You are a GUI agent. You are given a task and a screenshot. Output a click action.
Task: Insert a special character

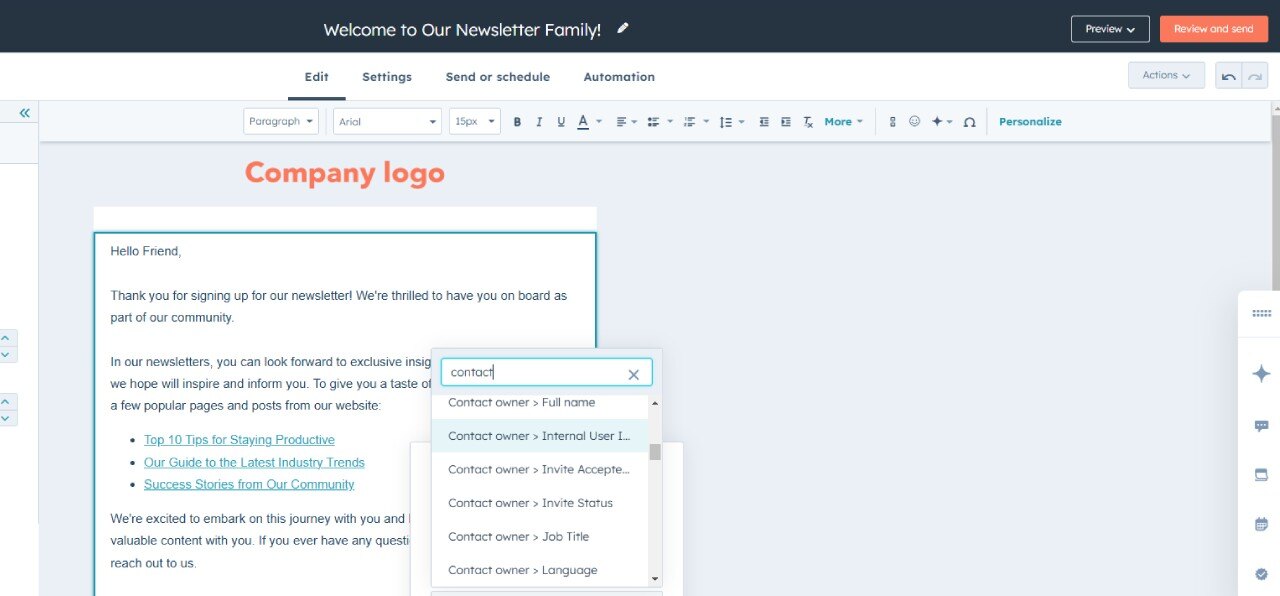click(x=969, y=121)
